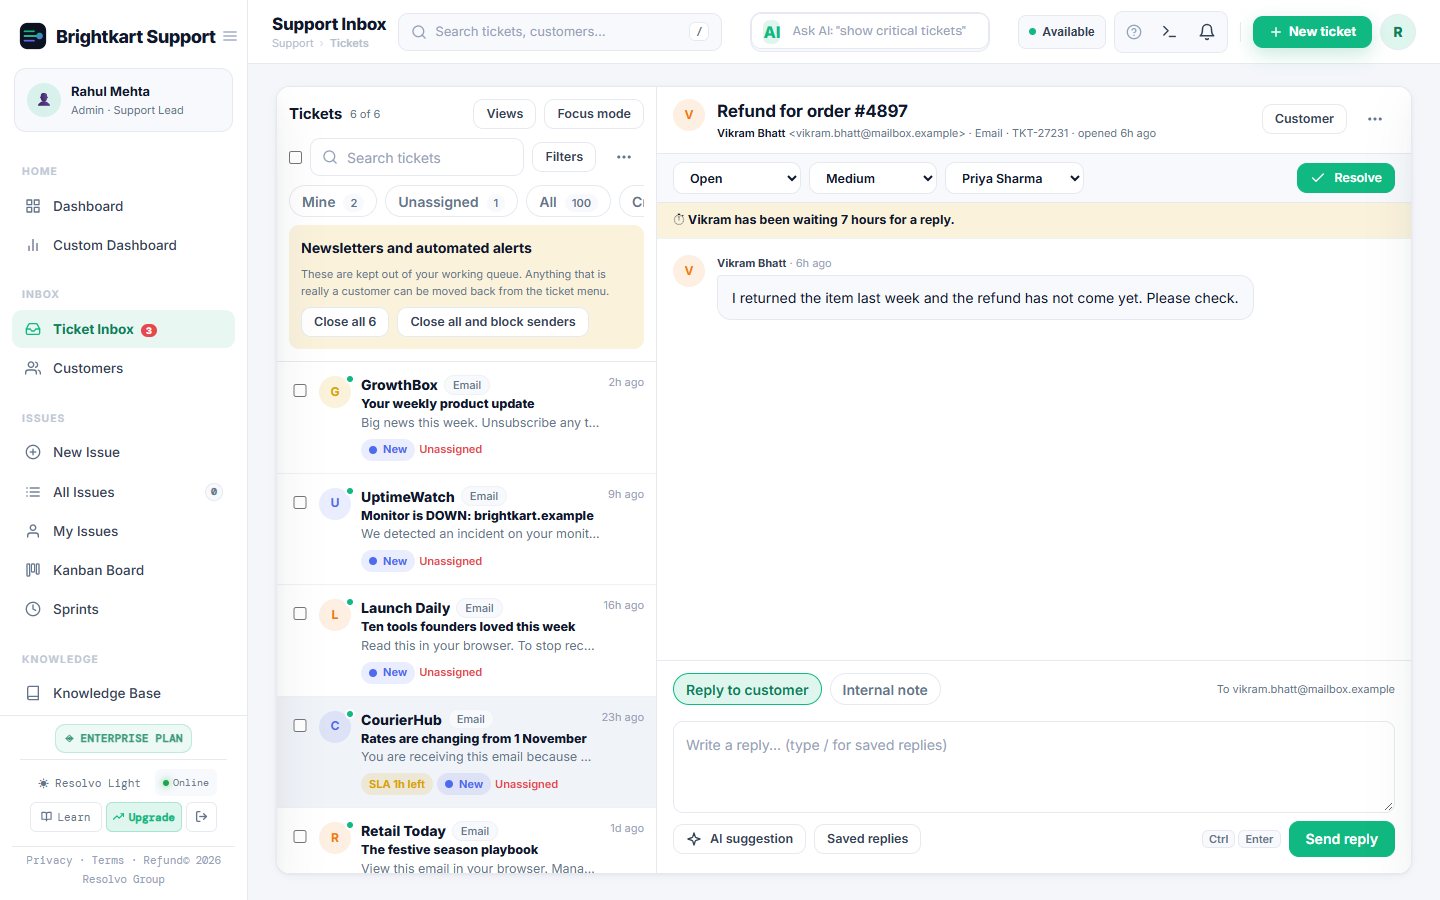Open Saved replies

tap(867, 839)
